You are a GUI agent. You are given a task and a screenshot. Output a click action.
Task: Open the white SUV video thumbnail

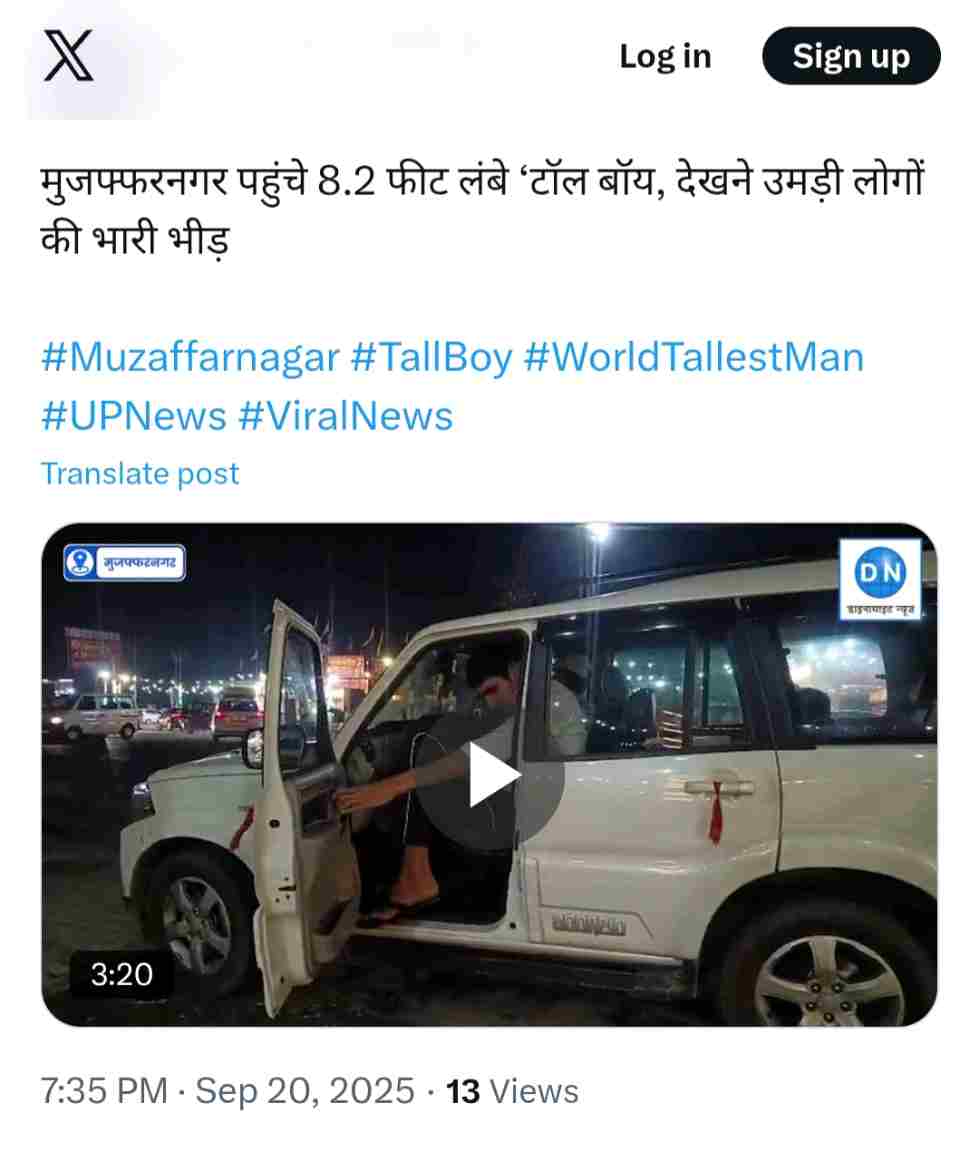click(x=489, y=774)
